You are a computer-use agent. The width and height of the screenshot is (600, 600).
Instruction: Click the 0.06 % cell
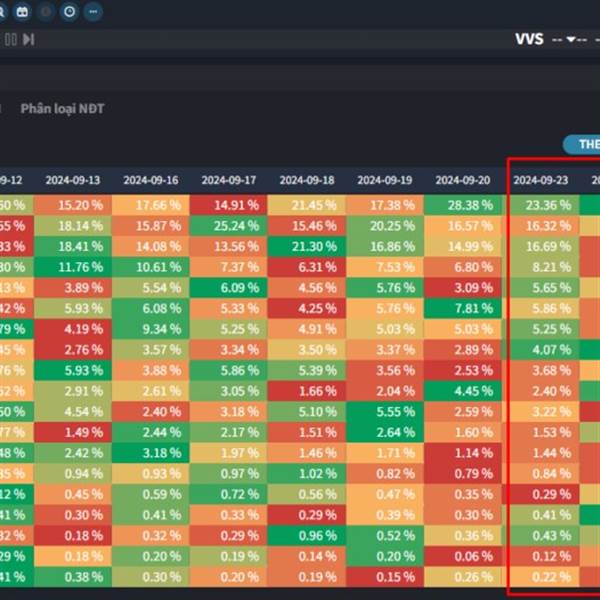click(463, 556)
